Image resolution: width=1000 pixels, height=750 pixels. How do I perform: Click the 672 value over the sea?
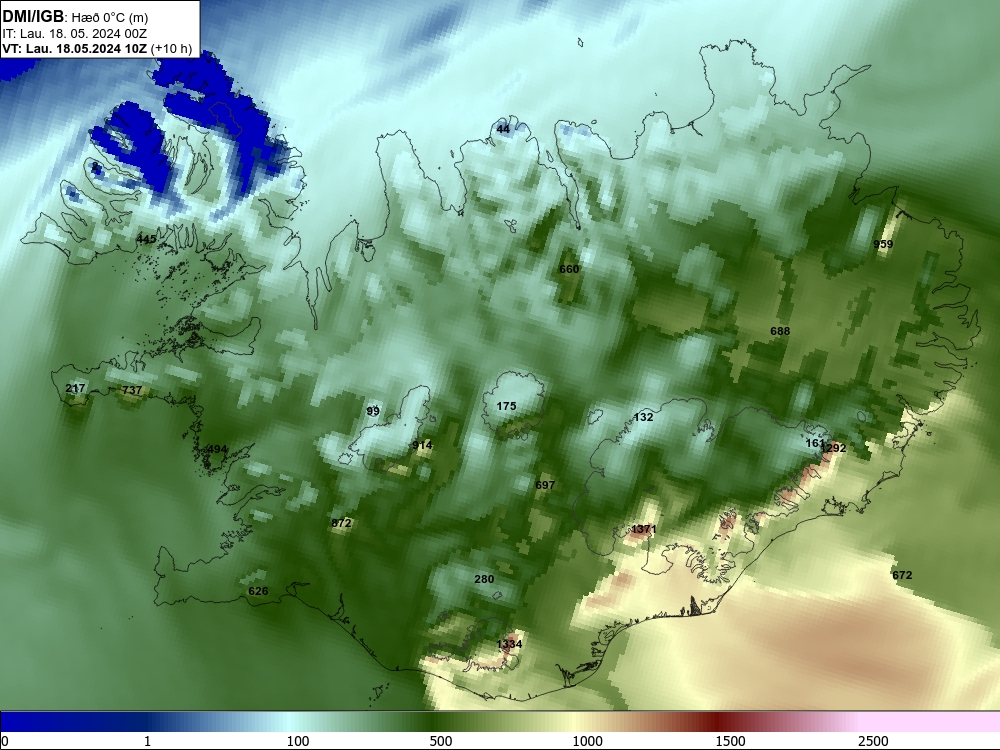click(x=902, y=575)
